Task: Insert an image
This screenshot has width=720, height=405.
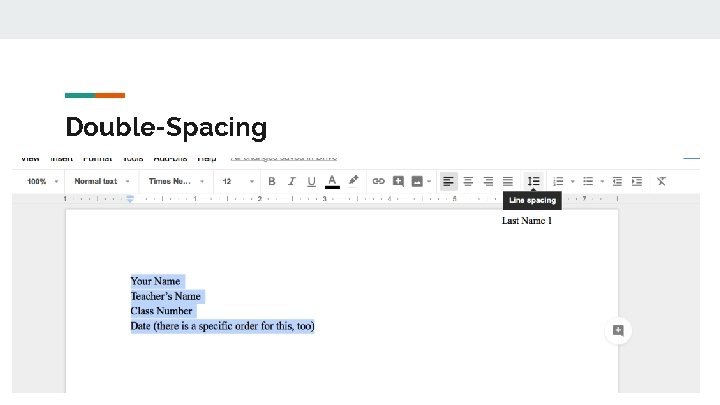Action: click(x=417, y=181)
